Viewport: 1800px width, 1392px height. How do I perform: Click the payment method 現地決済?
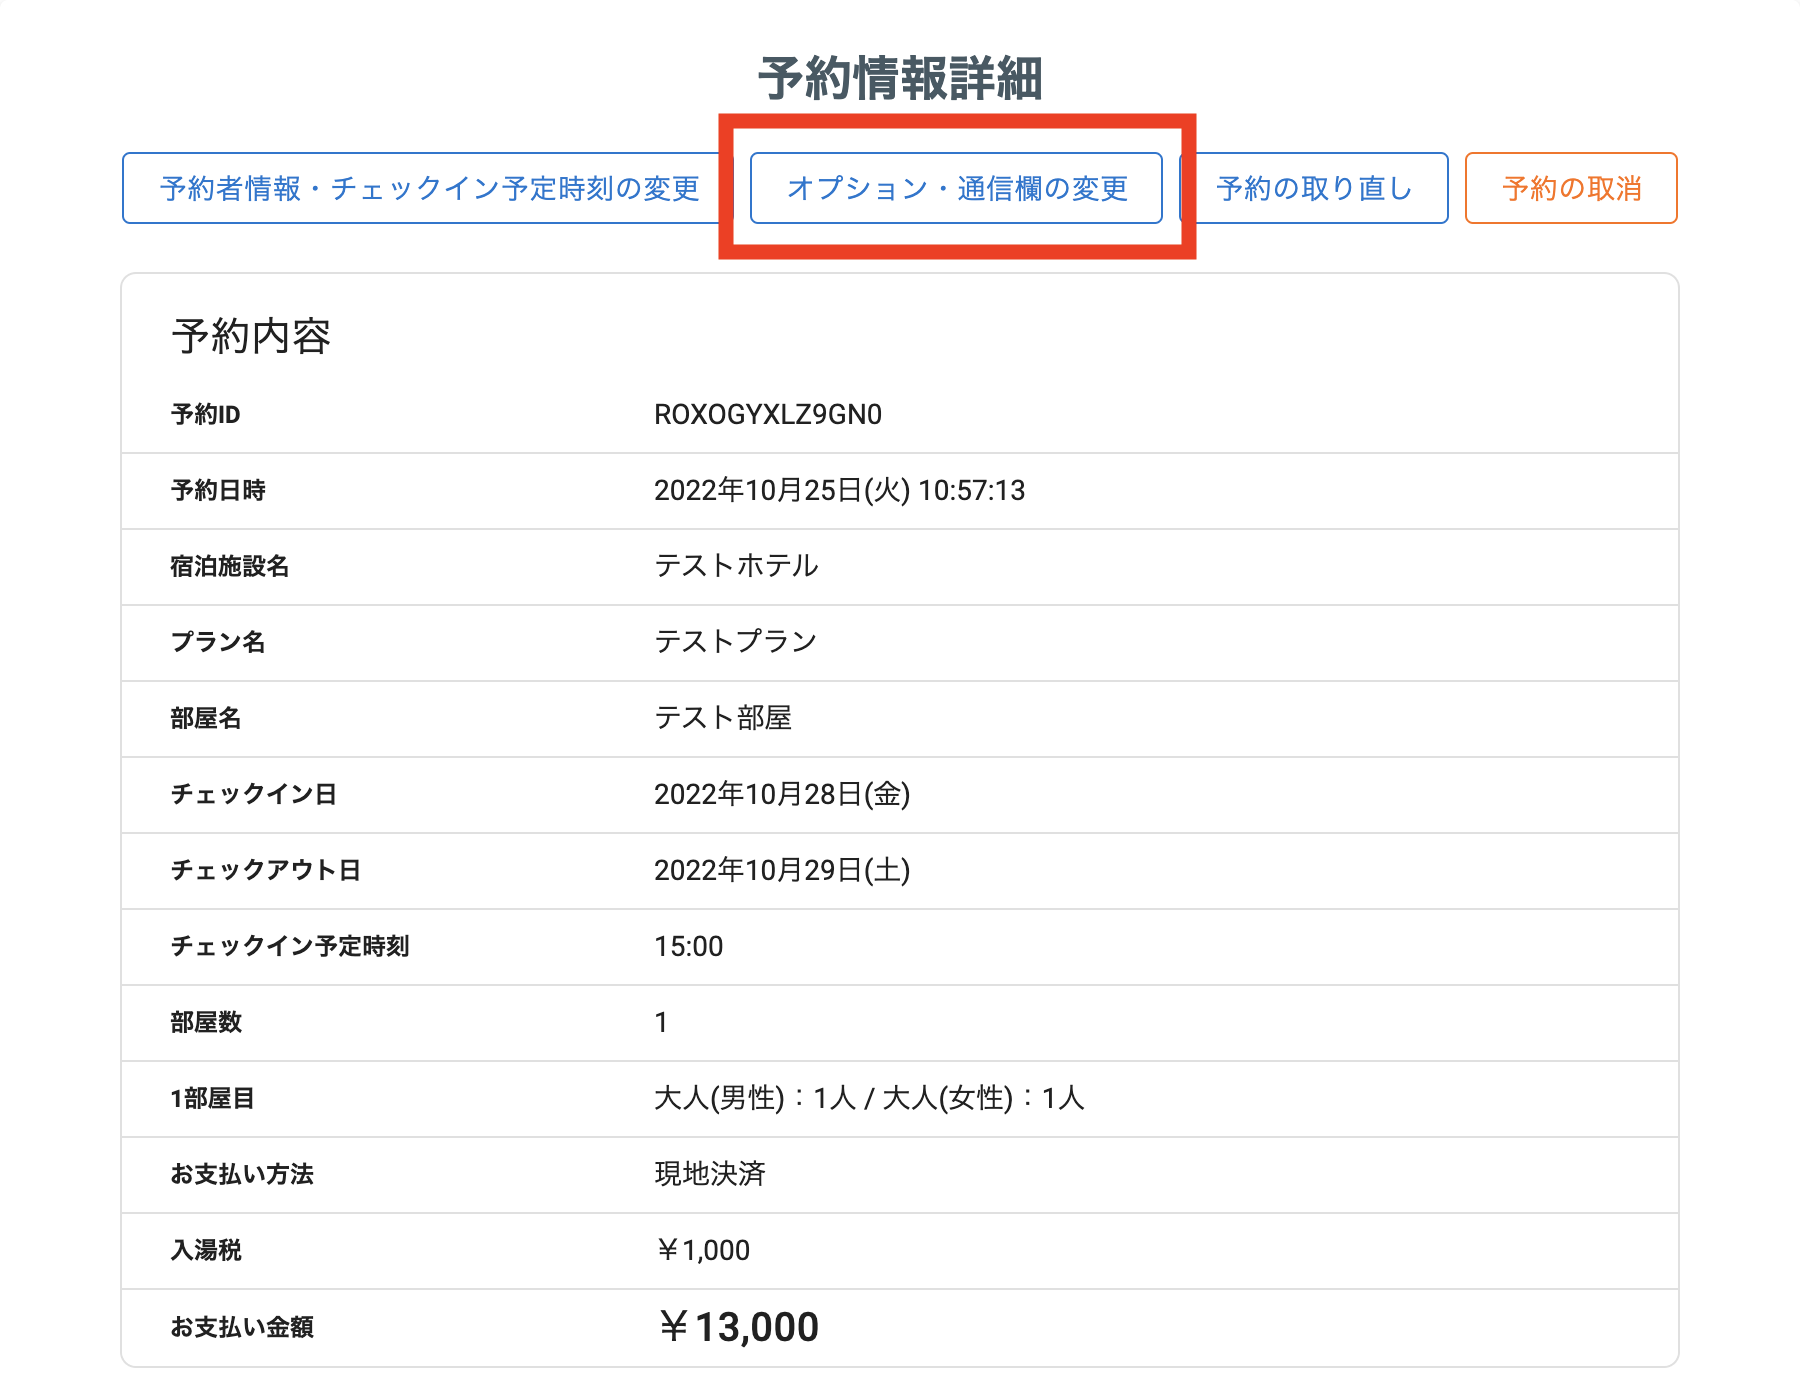[710, 1175]
